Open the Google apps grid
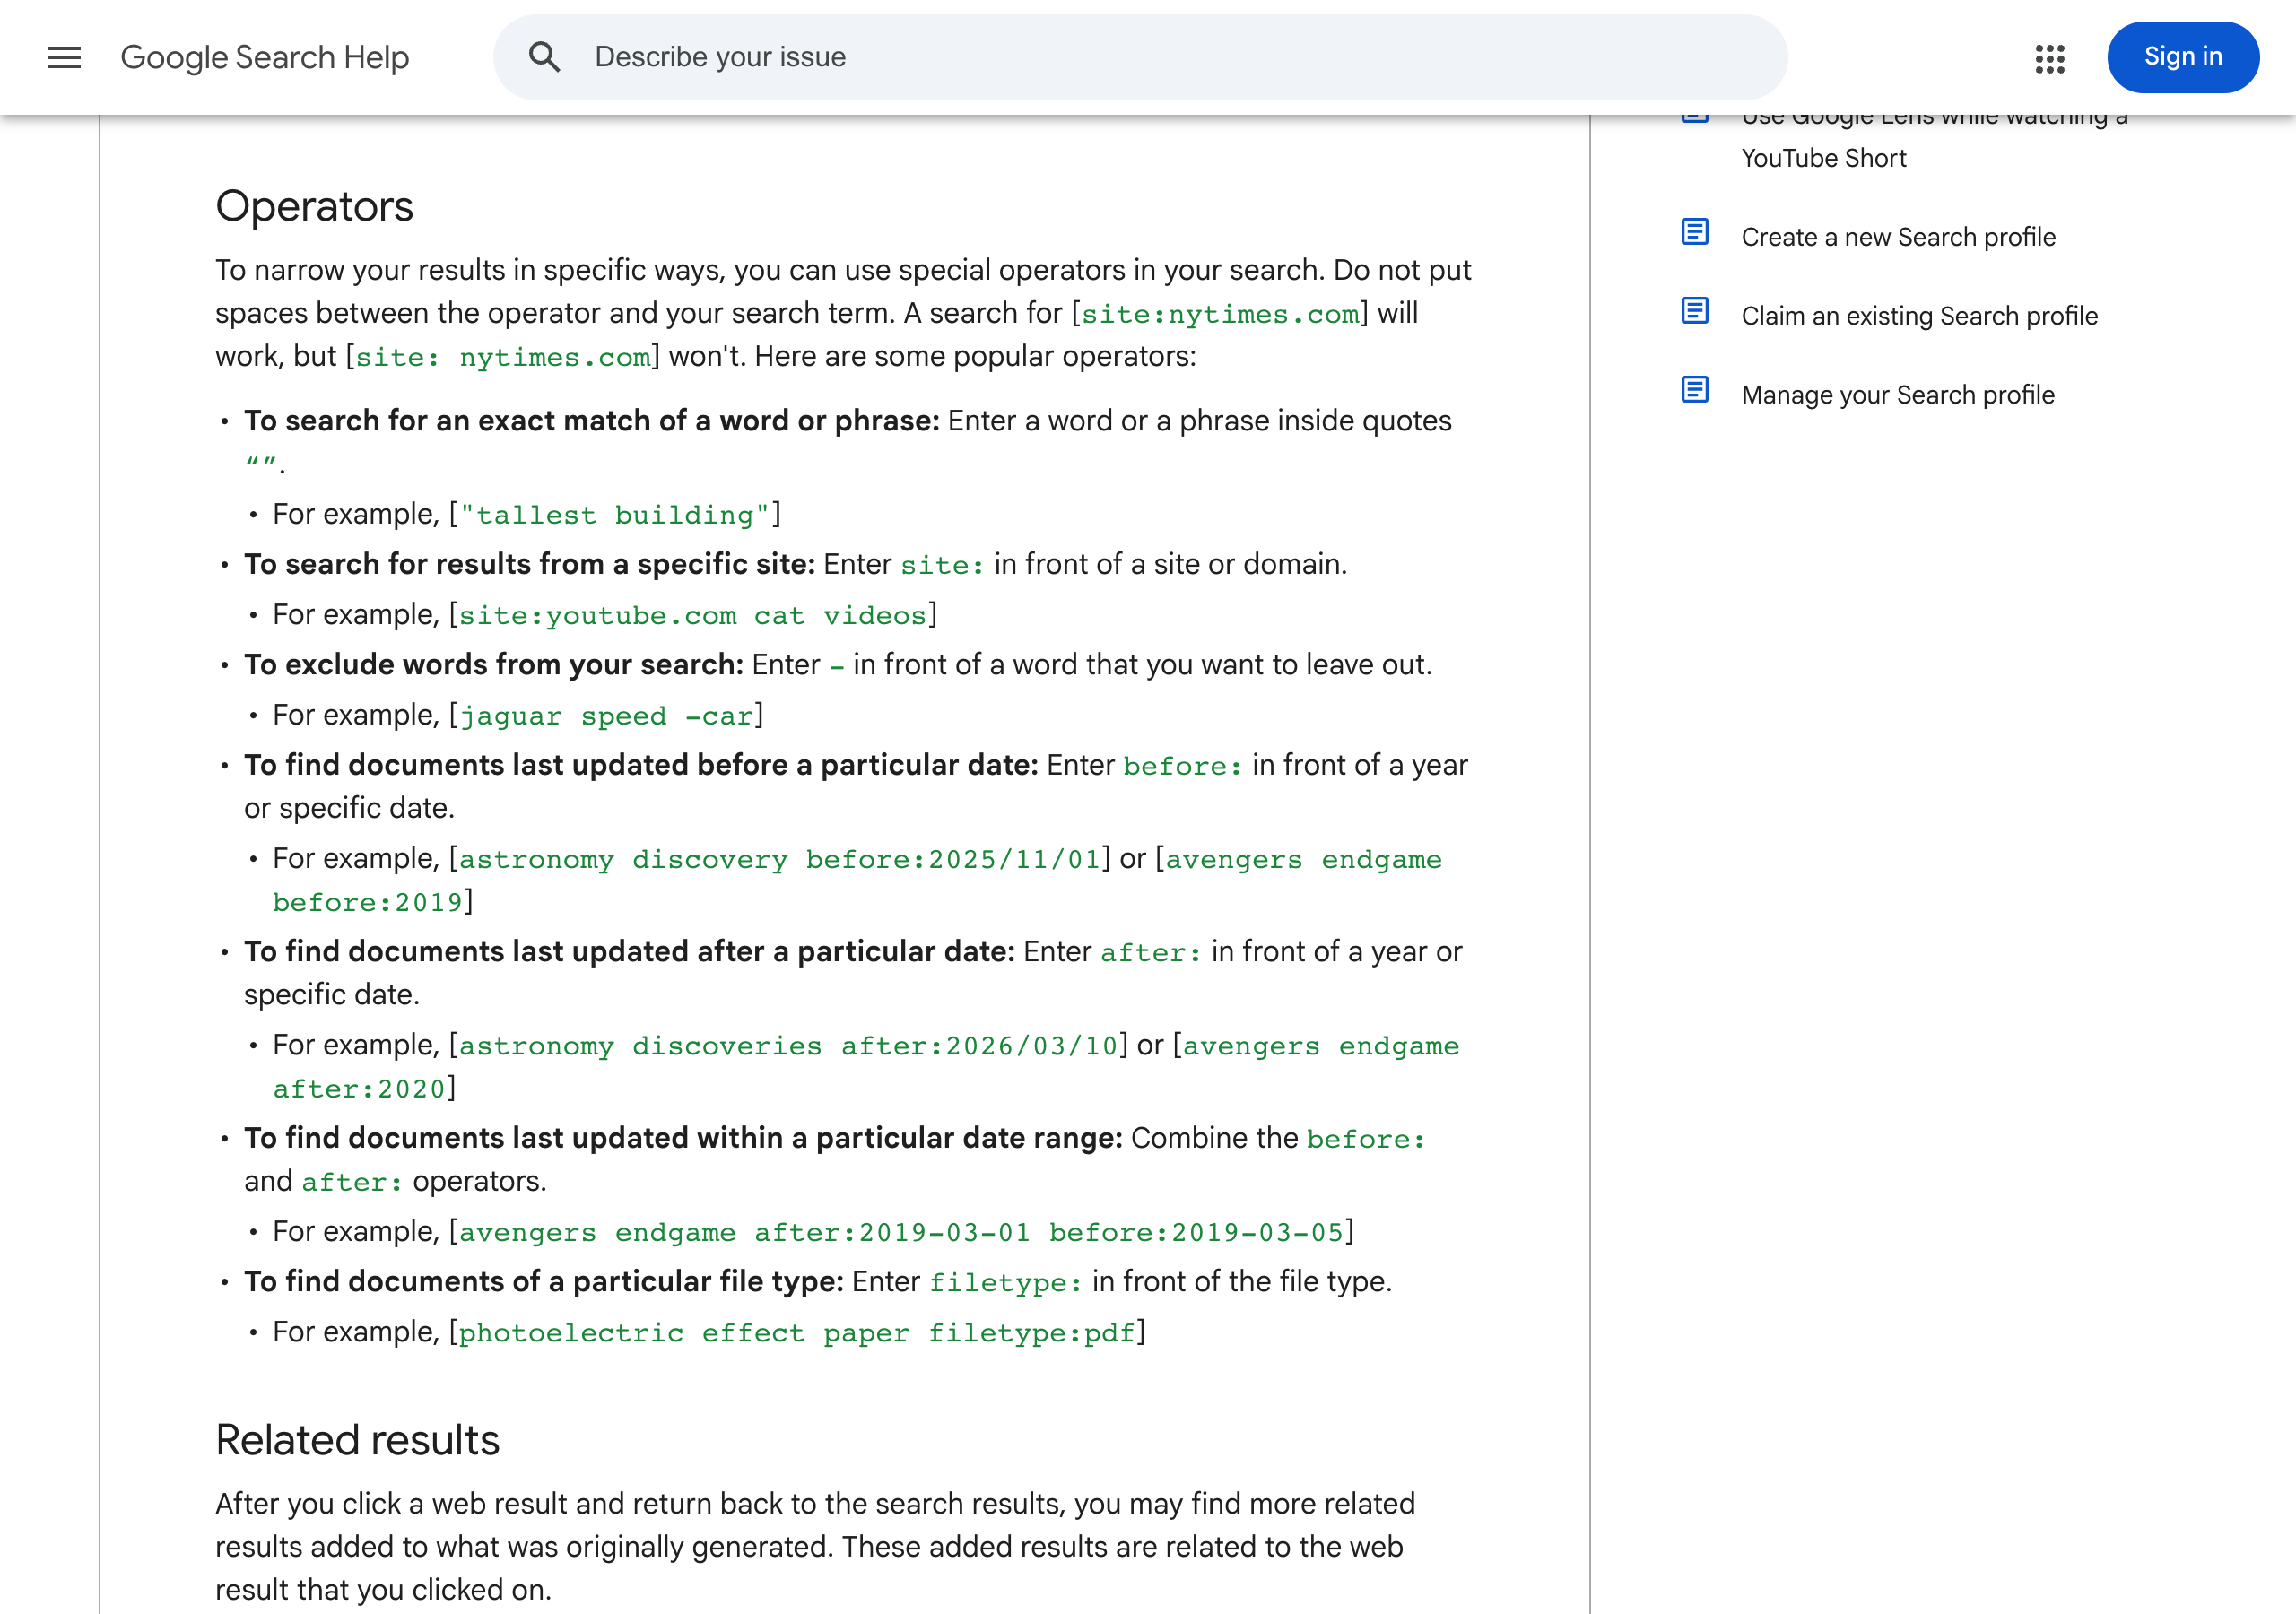2296x1614 pixels. pyautogui.click(x=2049, y=58)
